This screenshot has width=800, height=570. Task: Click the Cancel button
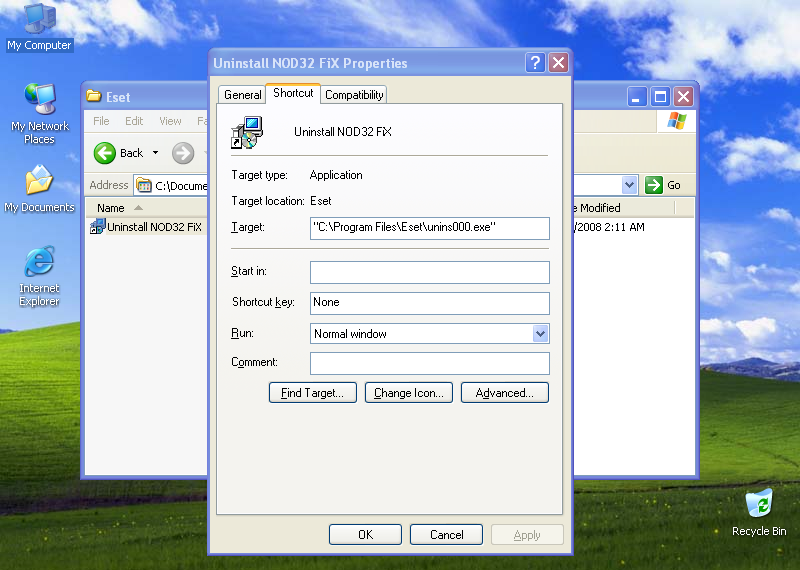tap(446, 534)
